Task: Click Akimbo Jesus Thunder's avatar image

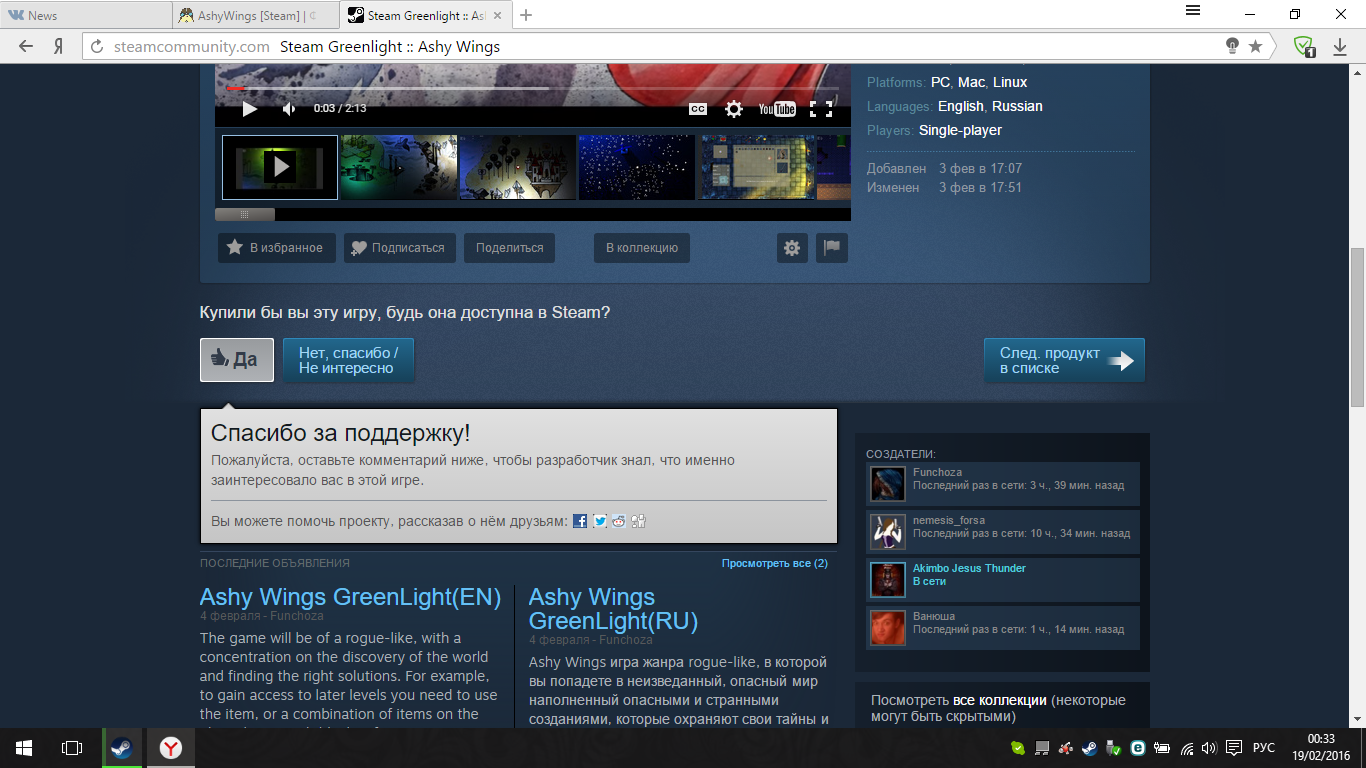Action: click(x=888, y=580)
